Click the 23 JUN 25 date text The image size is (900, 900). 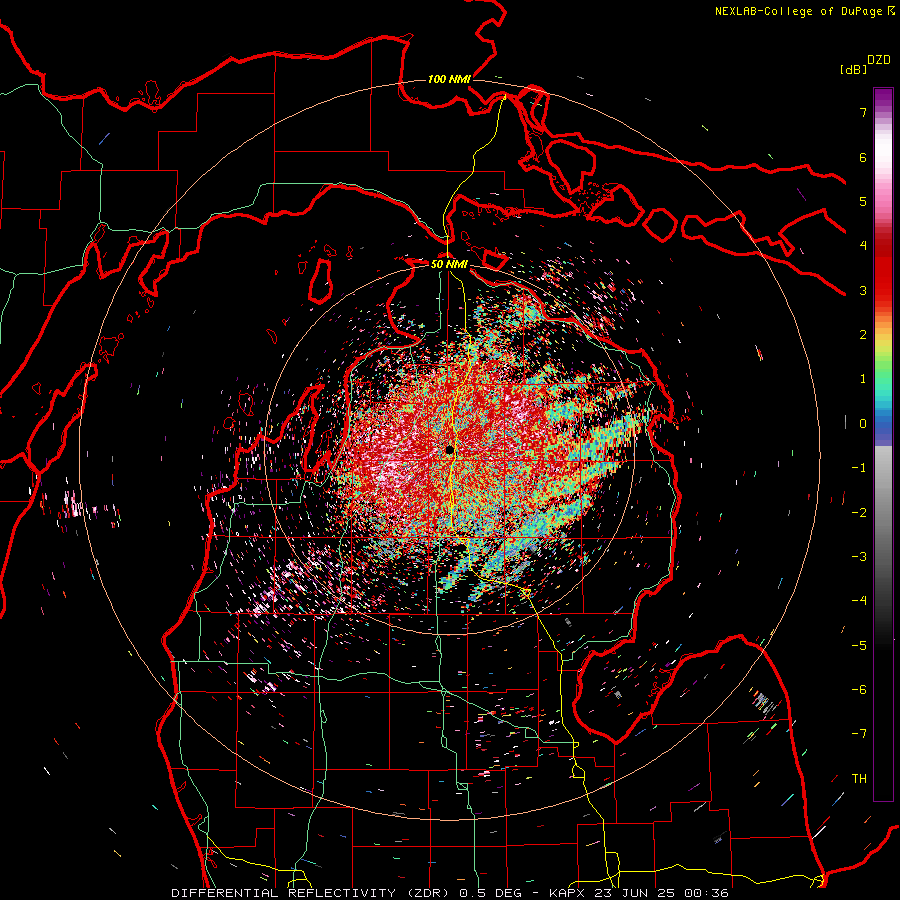click(x=637, y=893)
